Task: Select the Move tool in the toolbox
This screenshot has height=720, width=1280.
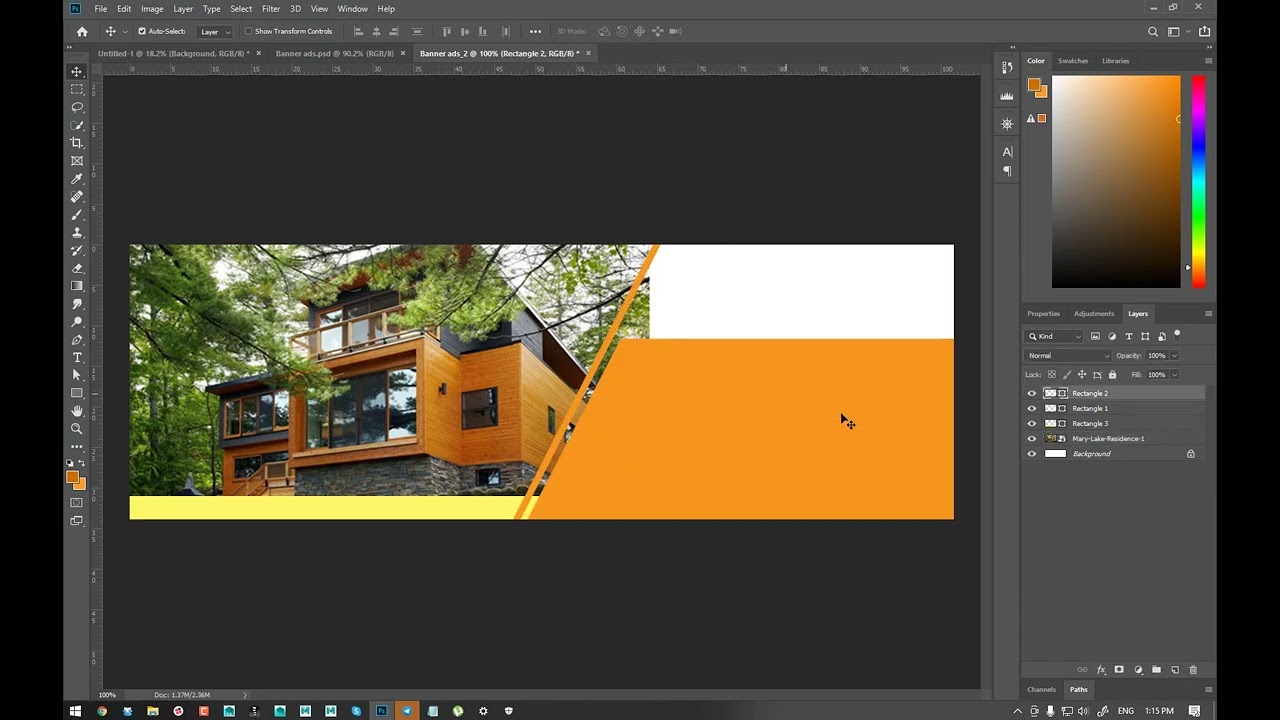Action: tap(77, 72)
